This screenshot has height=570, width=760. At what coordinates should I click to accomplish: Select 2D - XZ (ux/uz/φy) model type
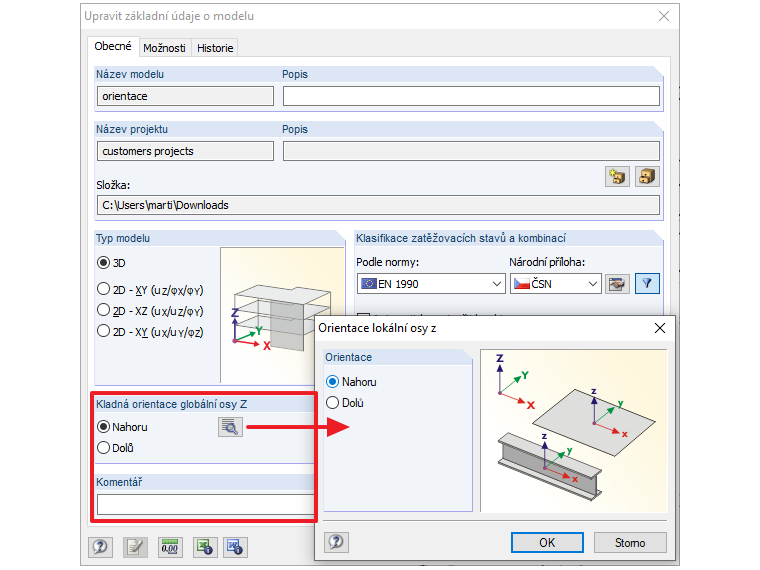(x=103, y=310)
